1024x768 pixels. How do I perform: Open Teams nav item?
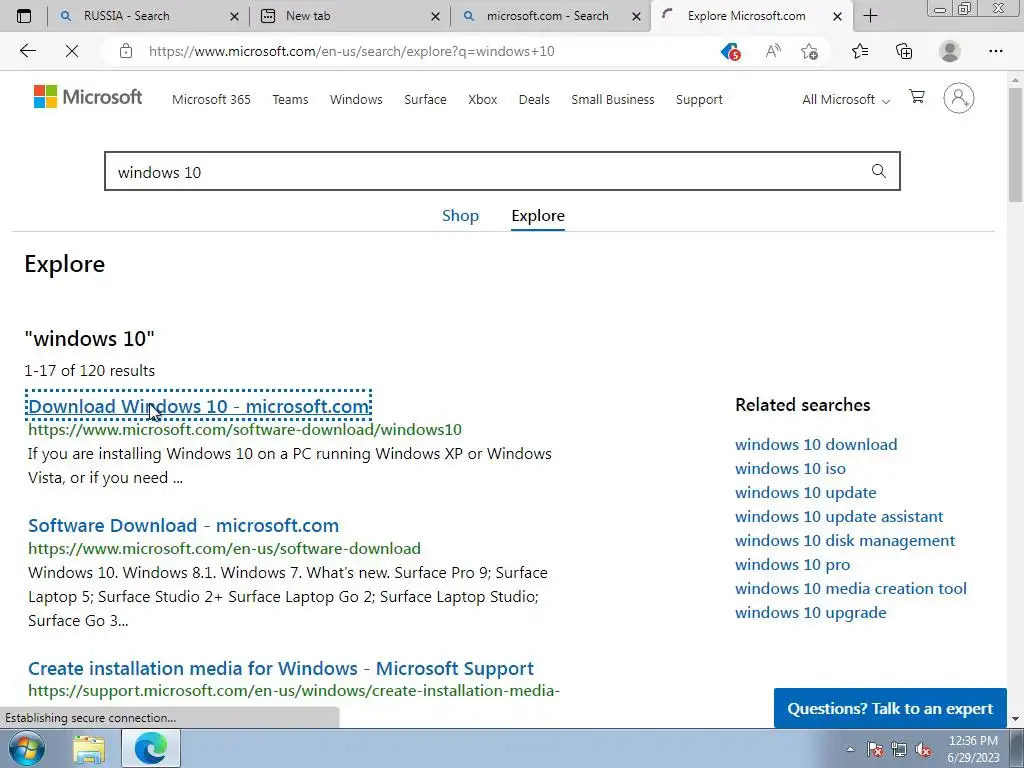click(290, 99)
